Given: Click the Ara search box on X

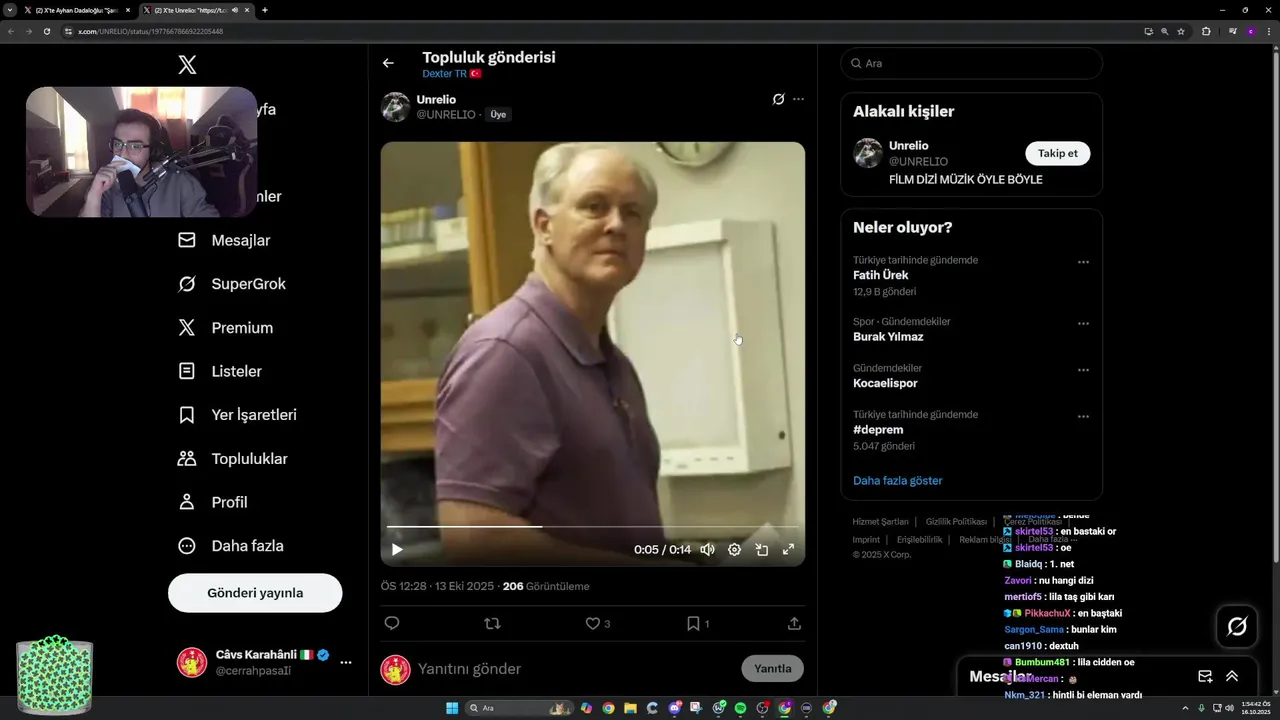Looking at the screenshot, I should [x=971, y=63].
